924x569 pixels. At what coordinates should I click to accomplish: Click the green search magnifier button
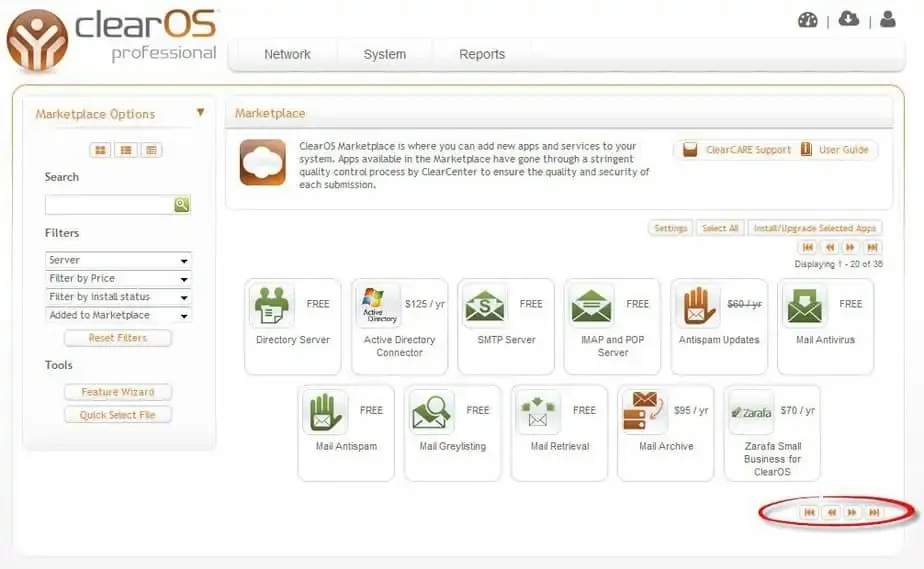181,205
